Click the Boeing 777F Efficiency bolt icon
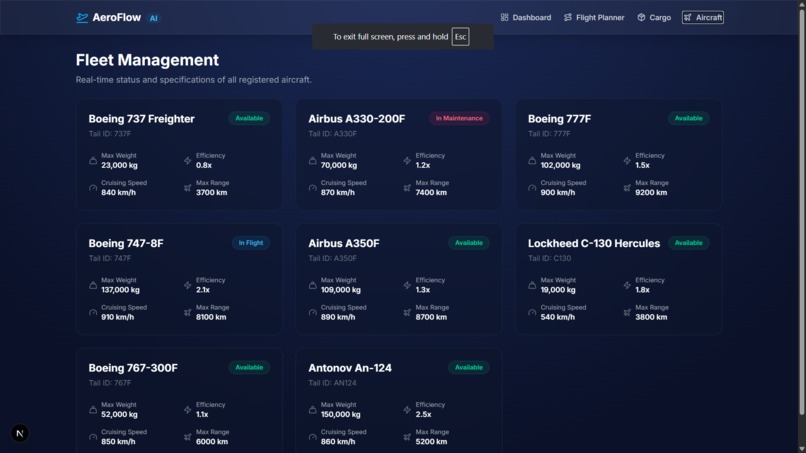This screenshot has height=453, width=806. coord(627,160)
